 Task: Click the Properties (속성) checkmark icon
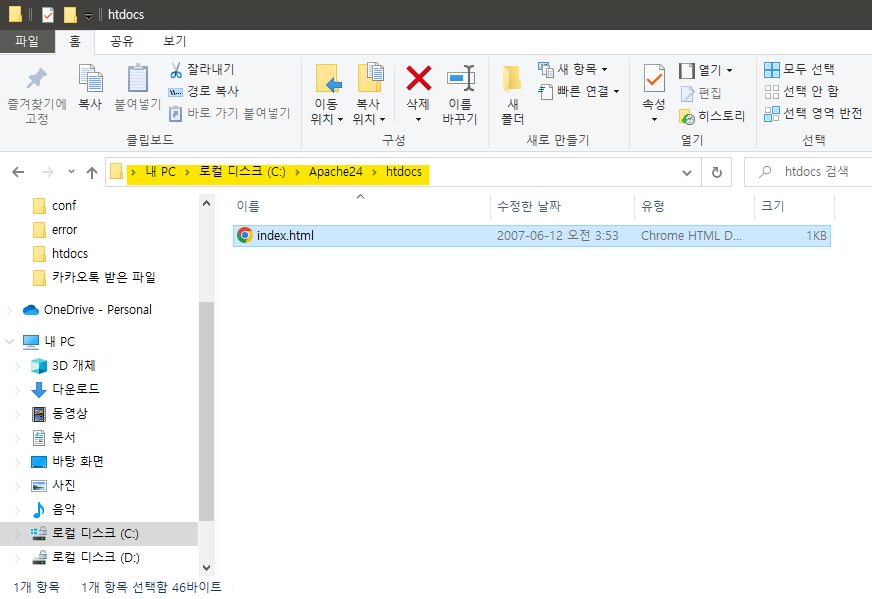[x=654, y=78]
